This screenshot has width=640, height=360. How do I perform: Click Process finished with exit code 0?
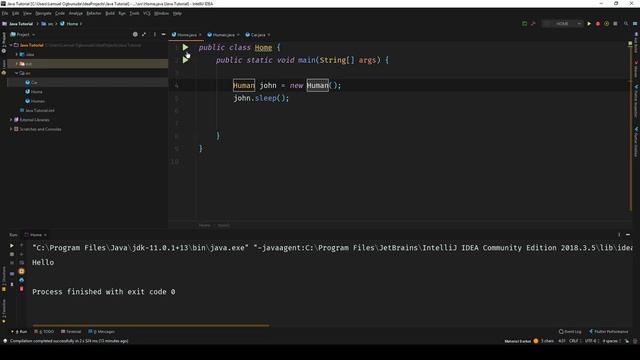104,292
